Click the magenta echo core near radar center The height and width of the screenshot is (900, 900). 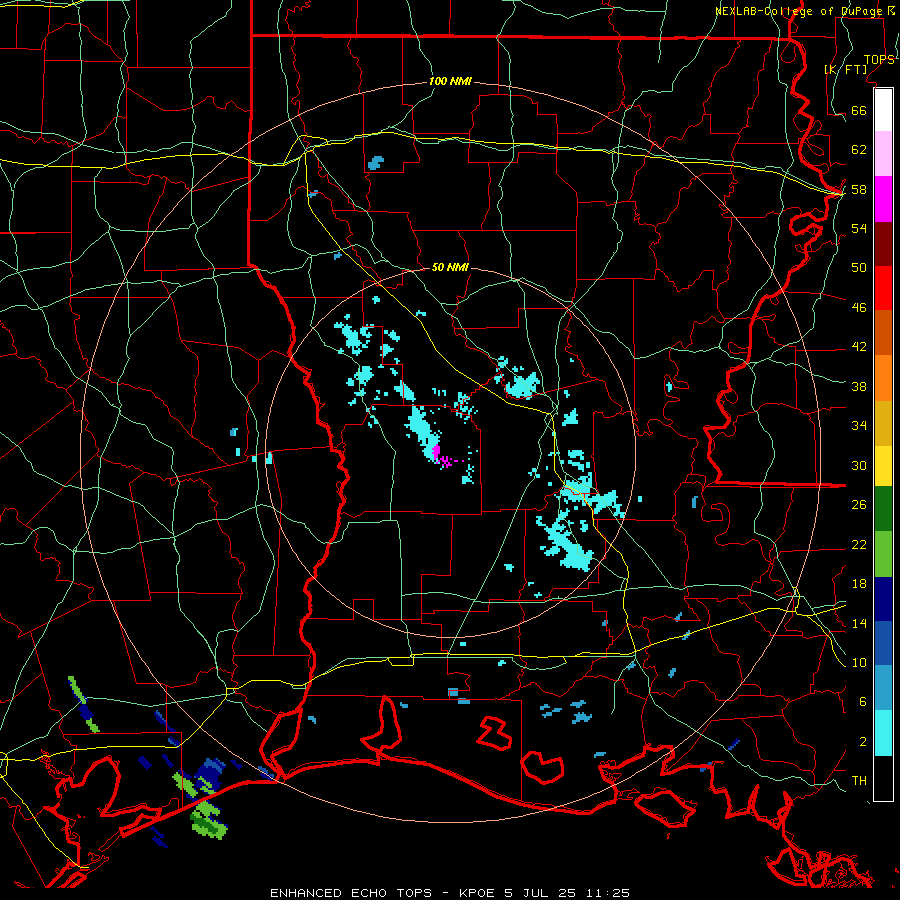pyautogui.click(x=437, y=453)
